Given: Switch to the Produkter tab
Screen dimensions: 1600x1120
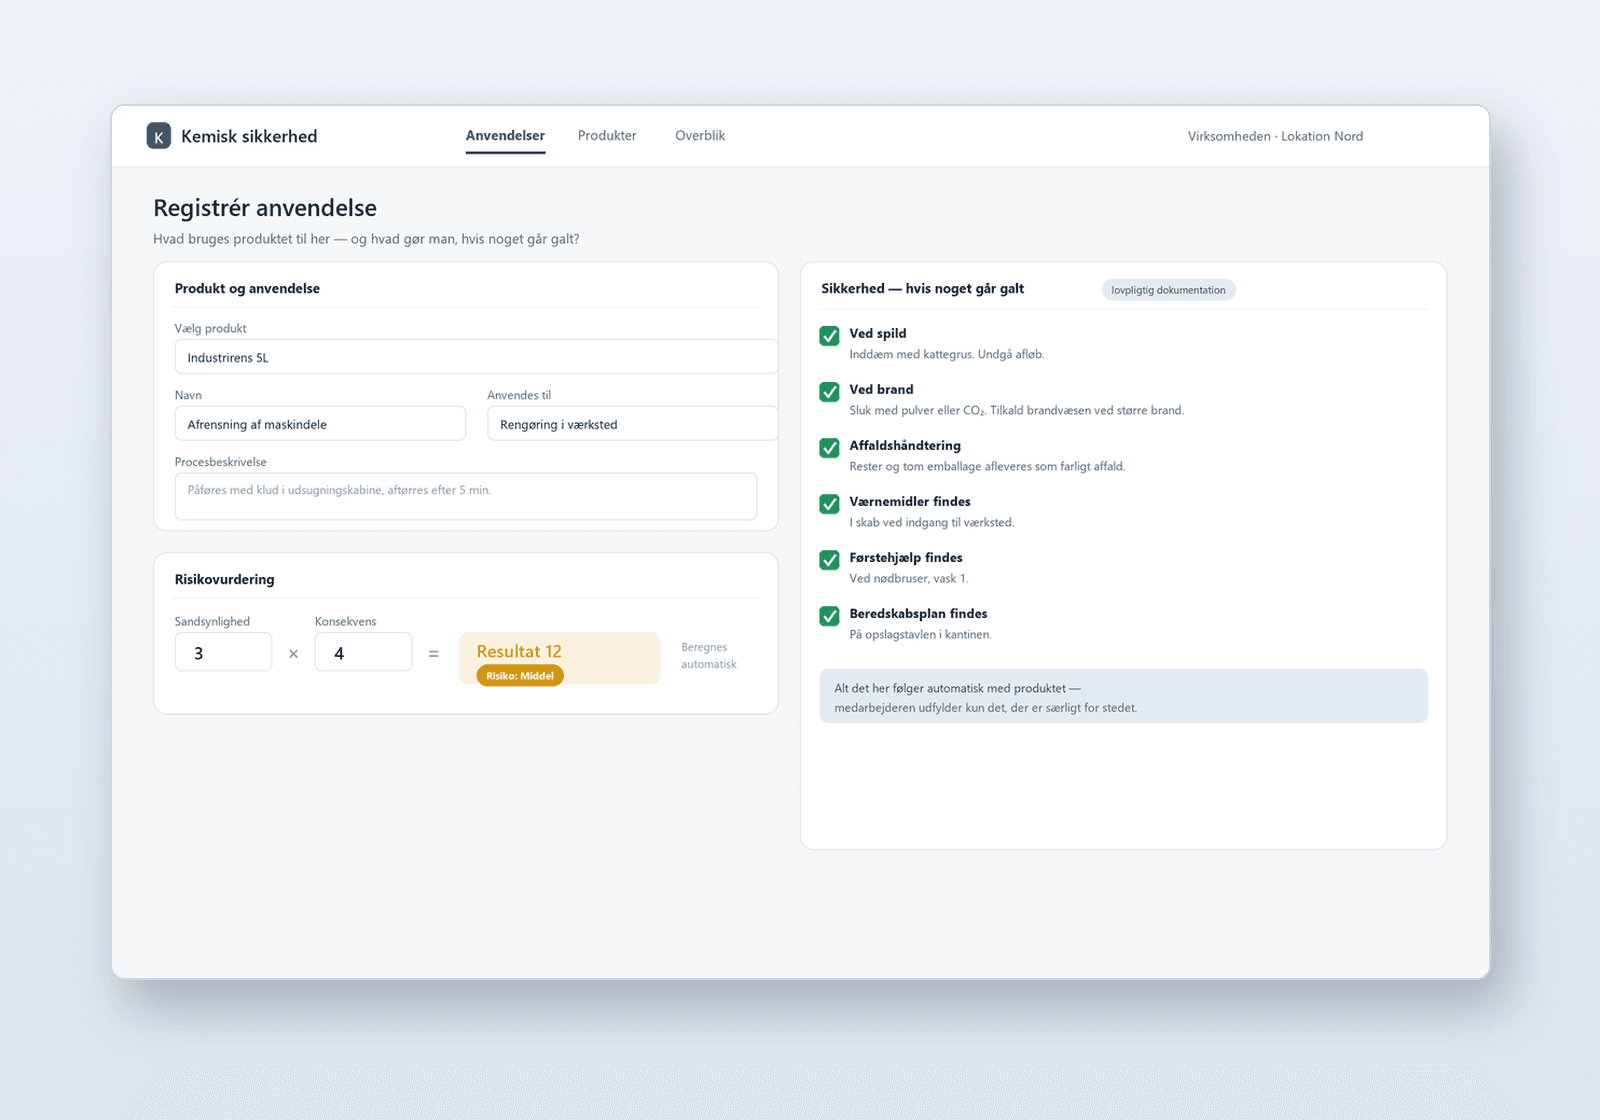Looking at the screenshot, I should click(607, 136).
